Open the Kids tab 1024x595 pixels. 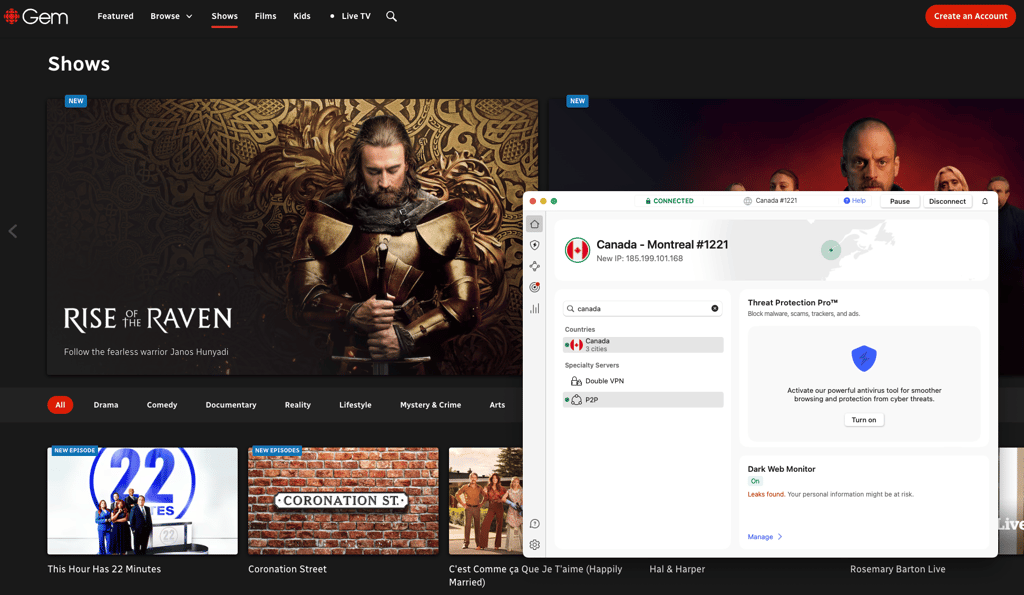click(x=302, y=16)
